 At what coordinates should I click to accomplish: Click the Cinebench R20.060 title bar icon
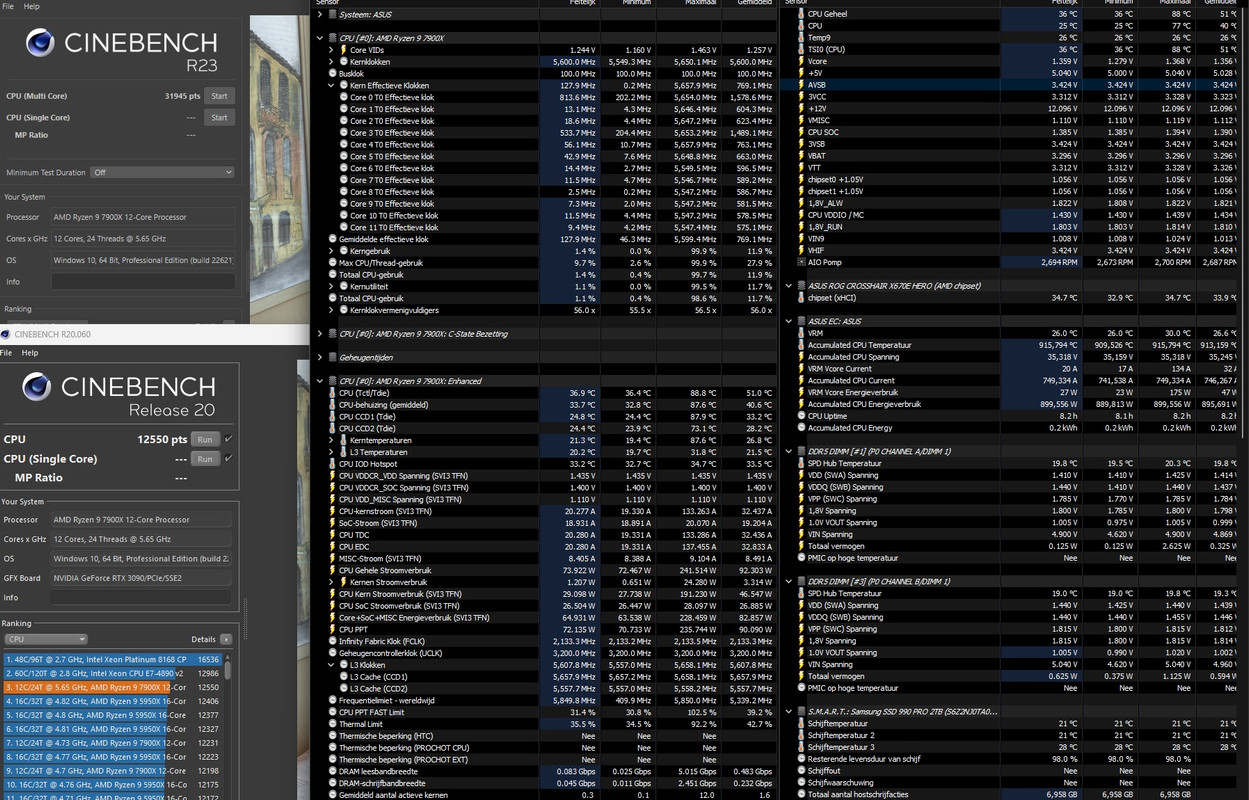pos(6,334)
